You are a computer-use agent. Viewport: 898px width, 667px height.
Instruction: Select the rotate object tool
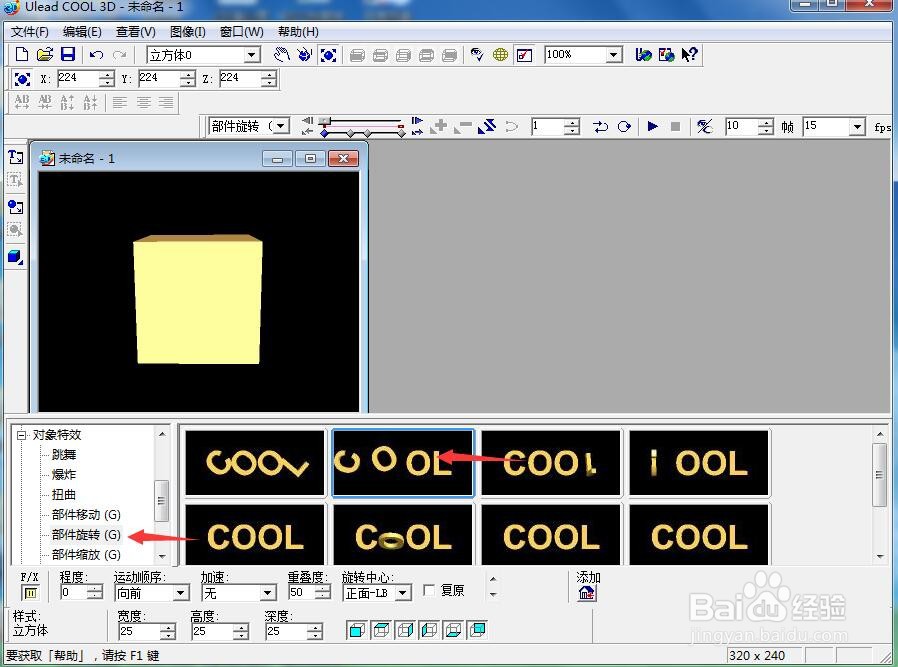tap(304, 55)
